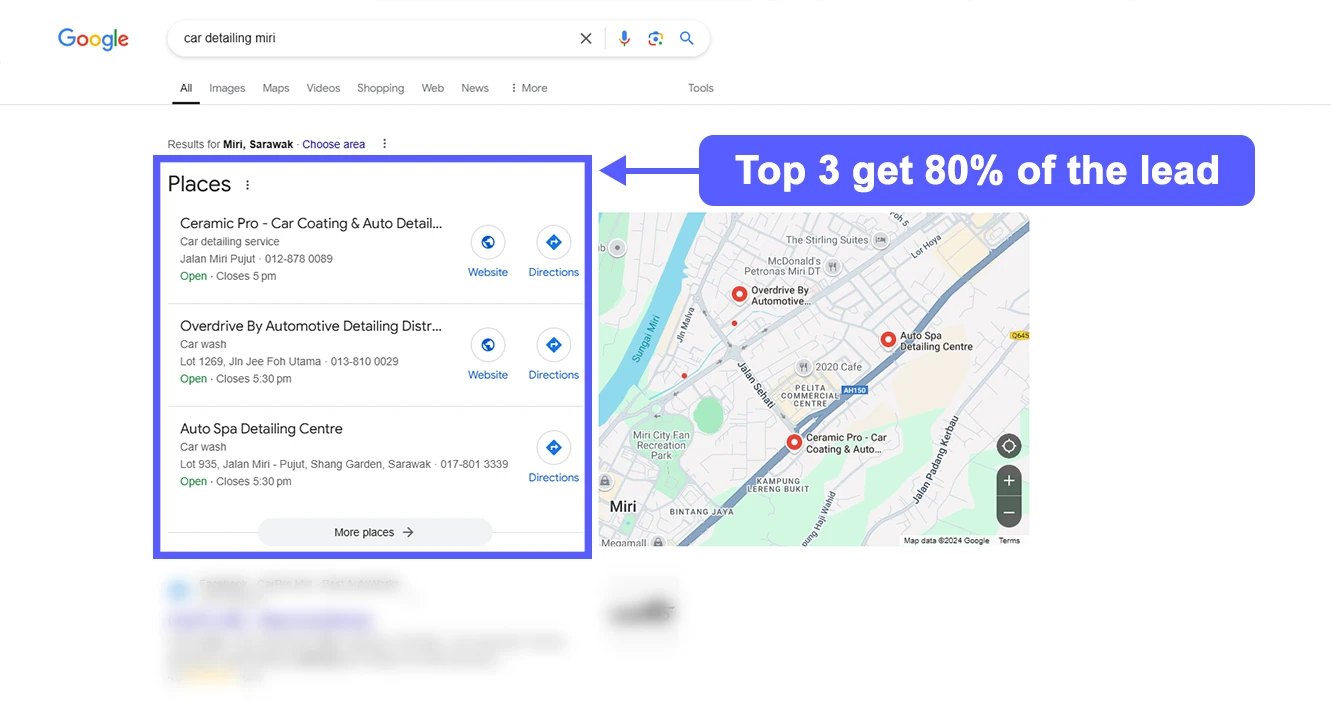Open the three-dot menu next to Choose area
Screen dimensions: 1331x704
point(384,143)
